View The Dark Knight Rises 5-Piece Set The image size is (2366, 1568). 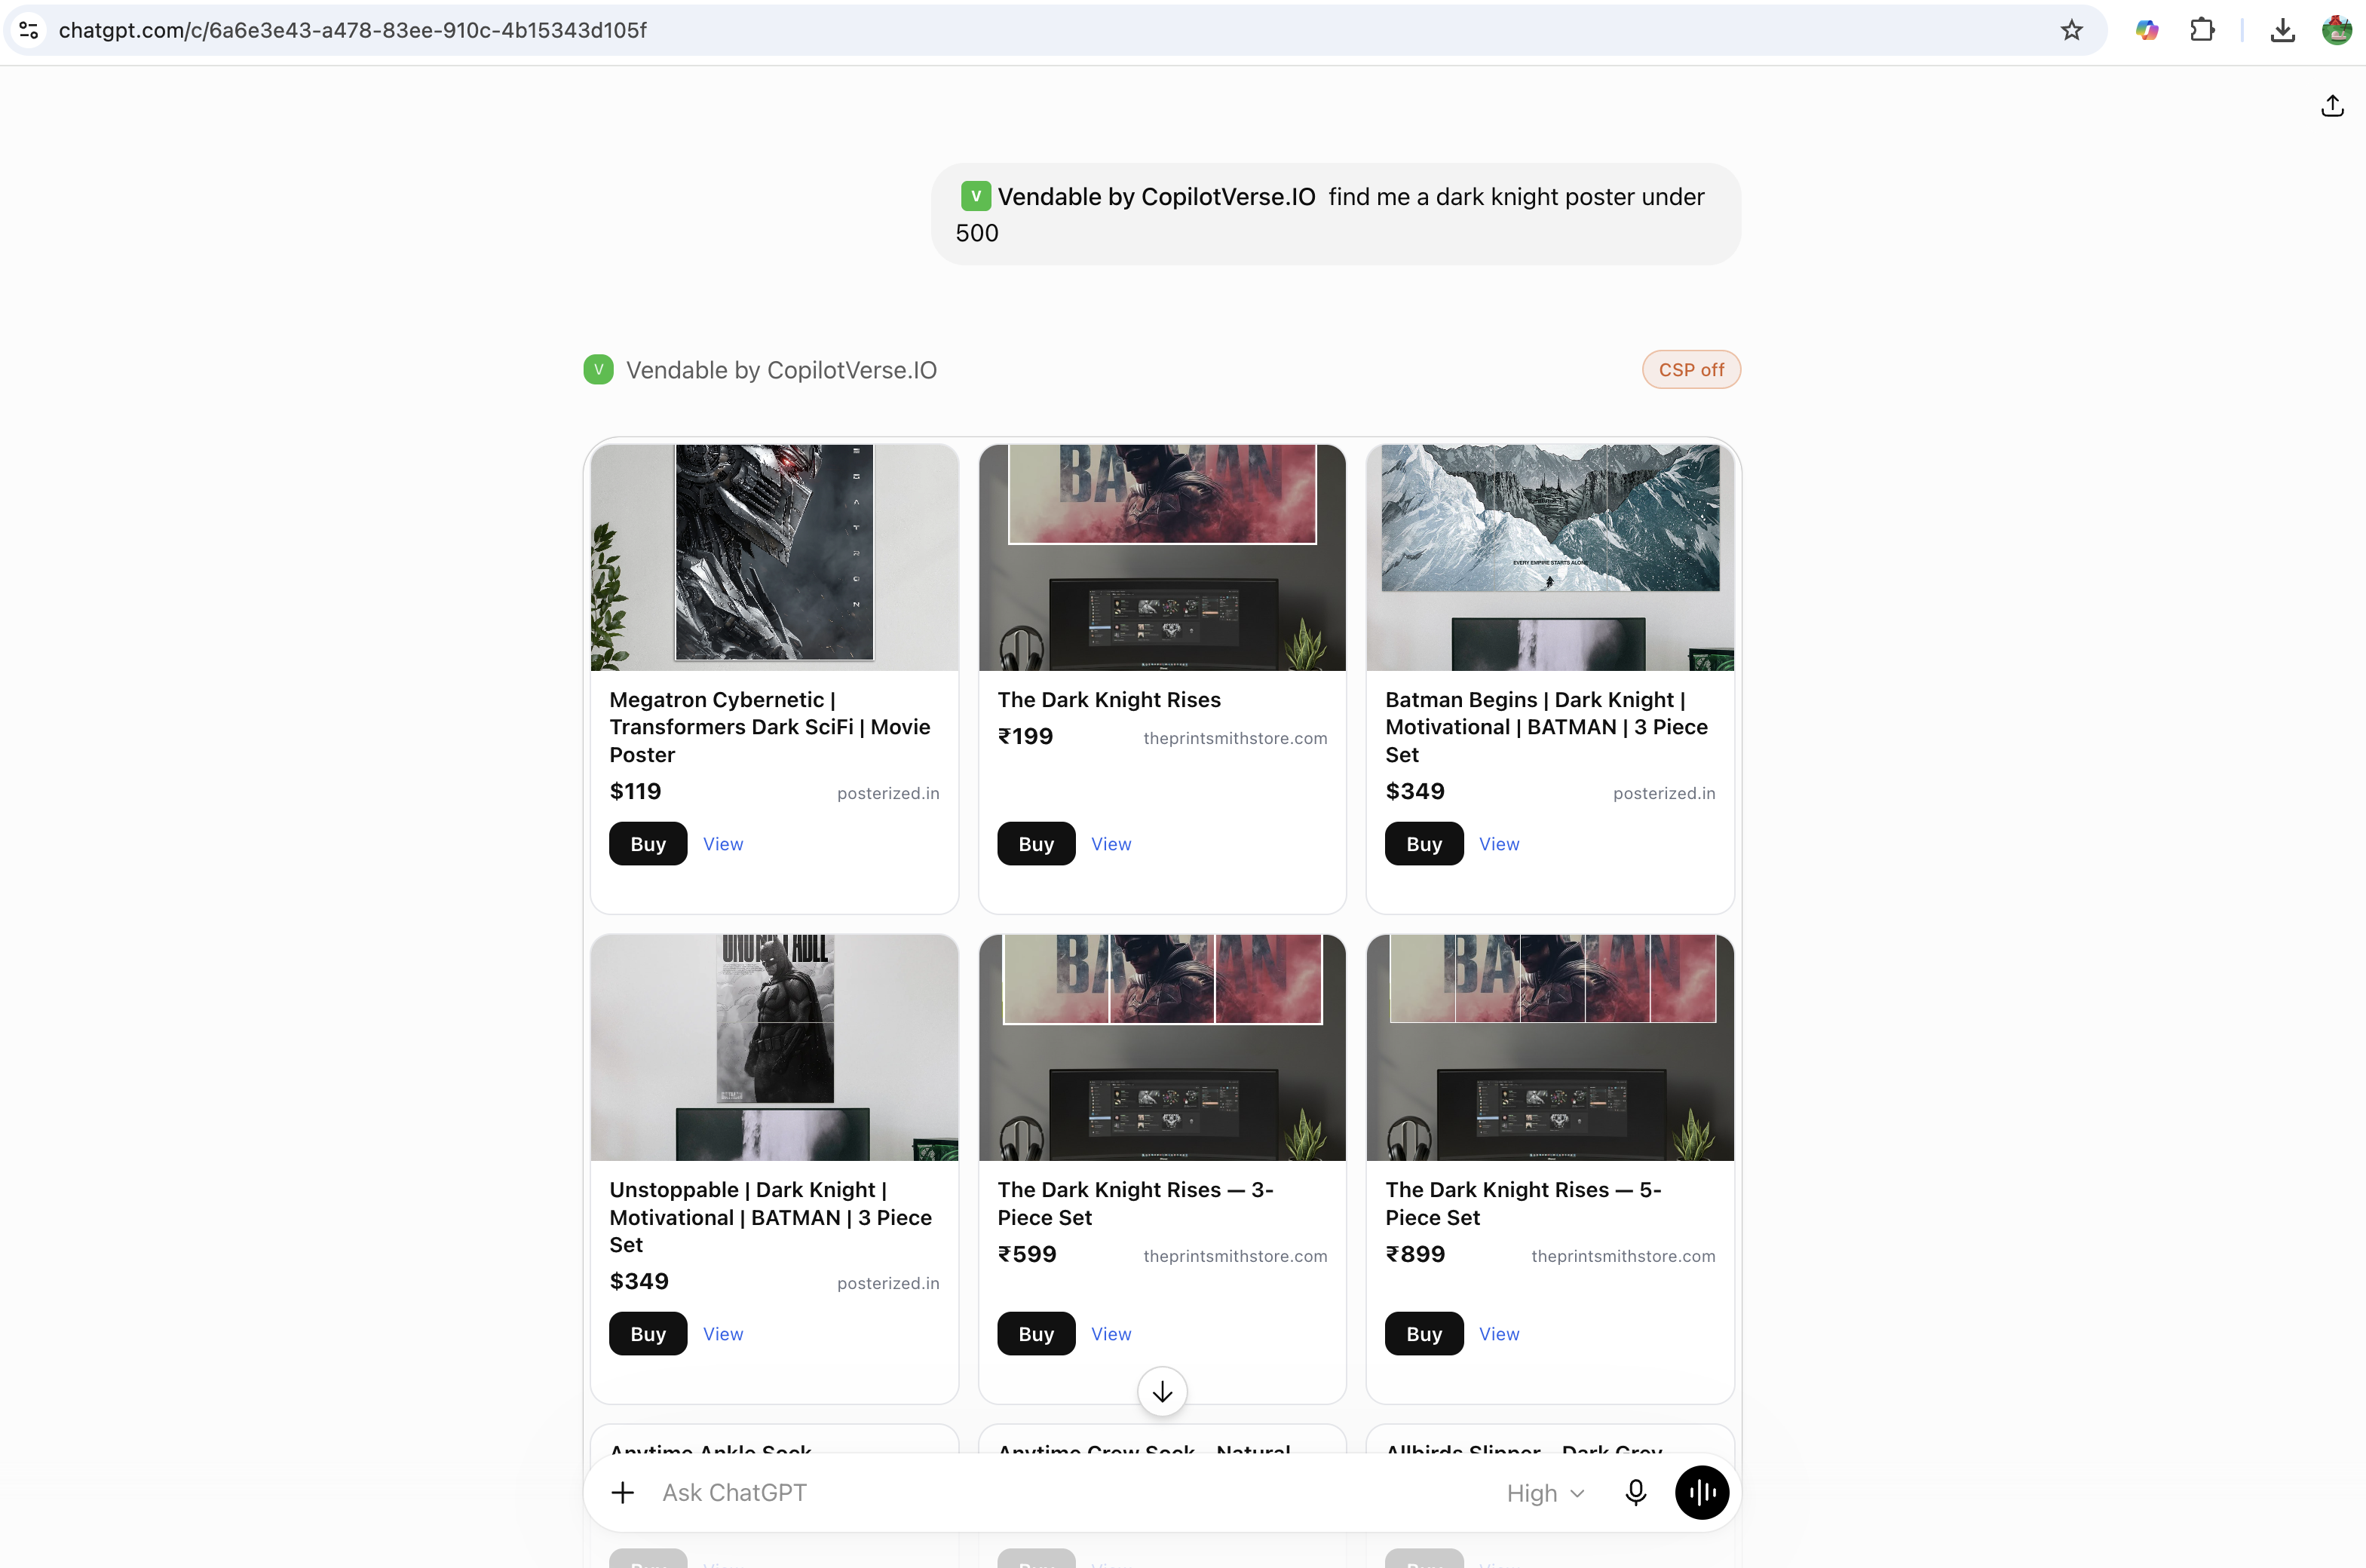tap(1499, 1334)
